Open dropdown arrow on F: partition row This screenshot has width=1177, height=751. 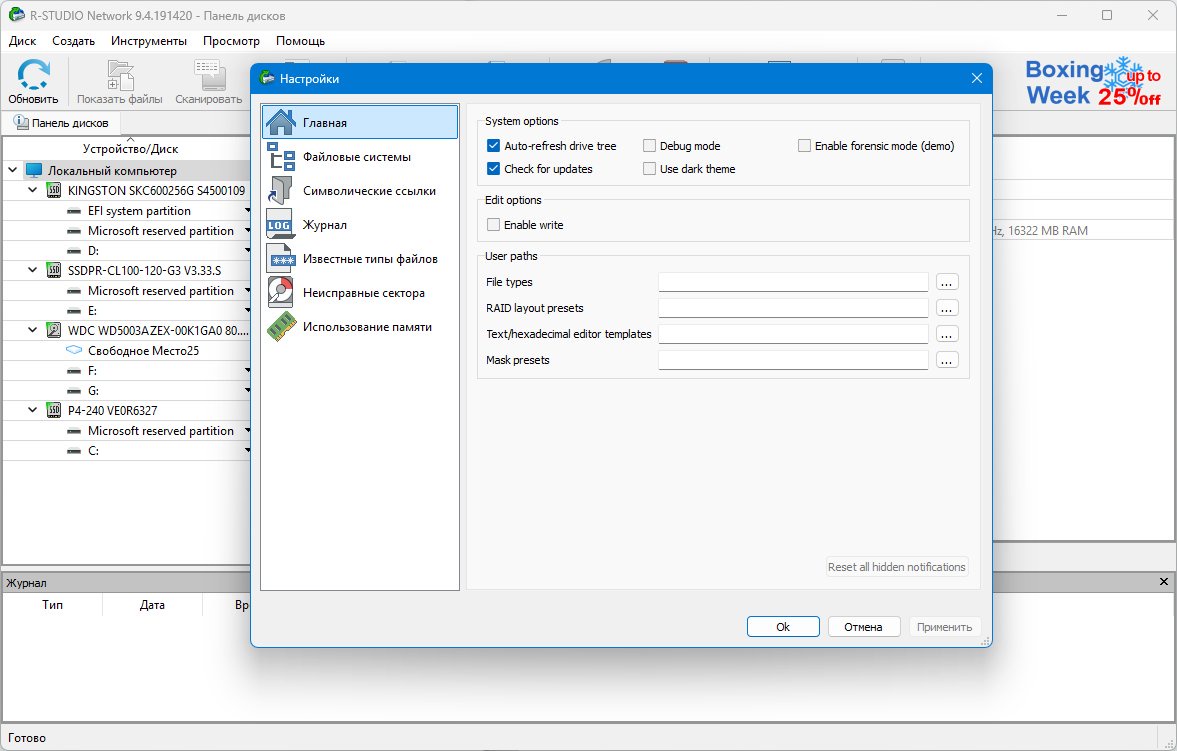[247, 371]
